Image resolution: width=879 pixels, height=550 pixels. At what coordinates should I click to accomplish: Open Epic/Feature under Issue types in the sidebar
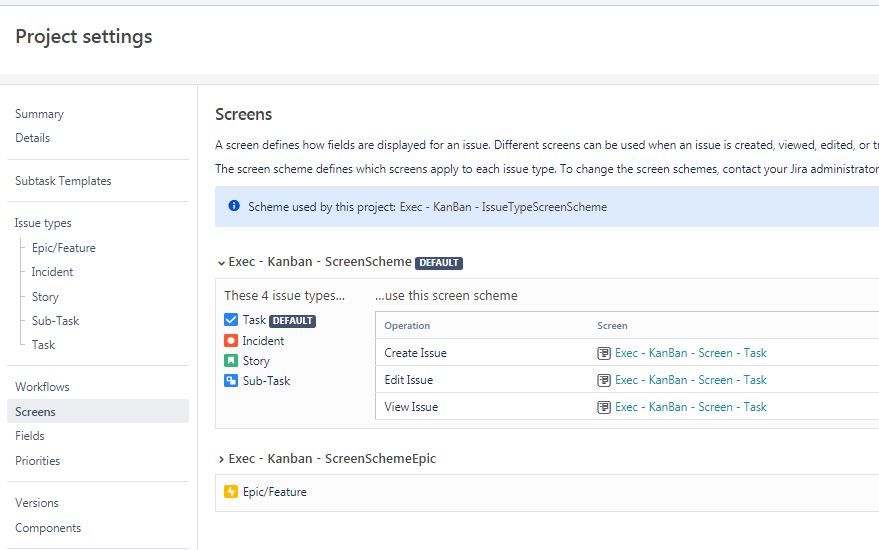pos(64,248)
